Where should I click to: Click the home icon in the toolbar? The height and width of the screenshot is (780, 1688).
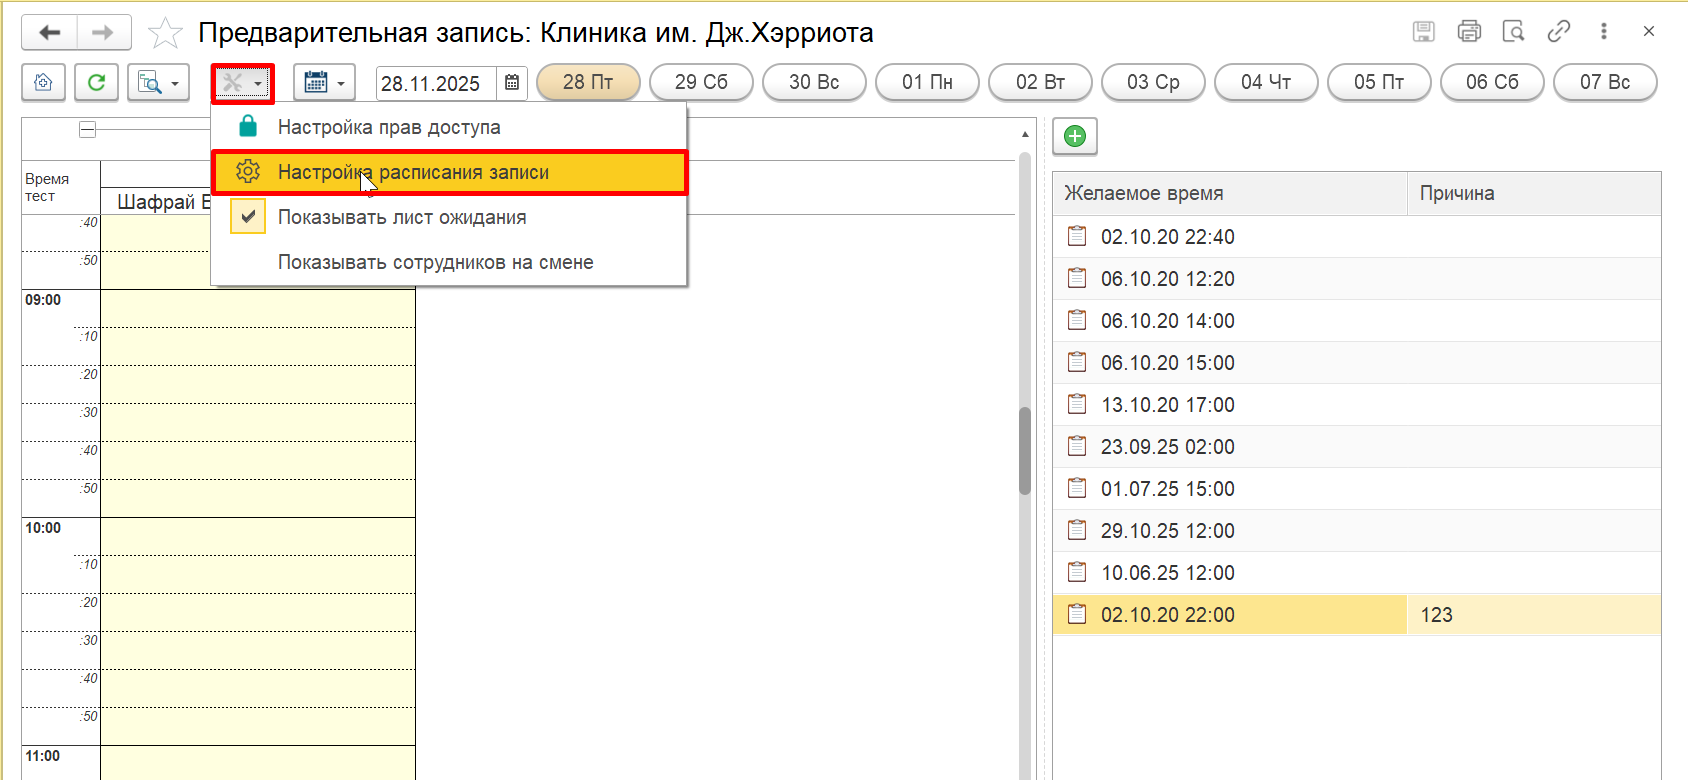pos(43,83)
